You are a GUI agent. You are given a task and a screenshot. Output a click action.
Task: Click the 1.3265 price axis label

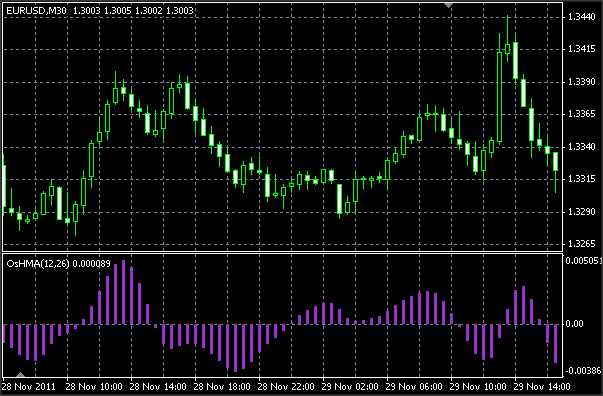(581, 244)
